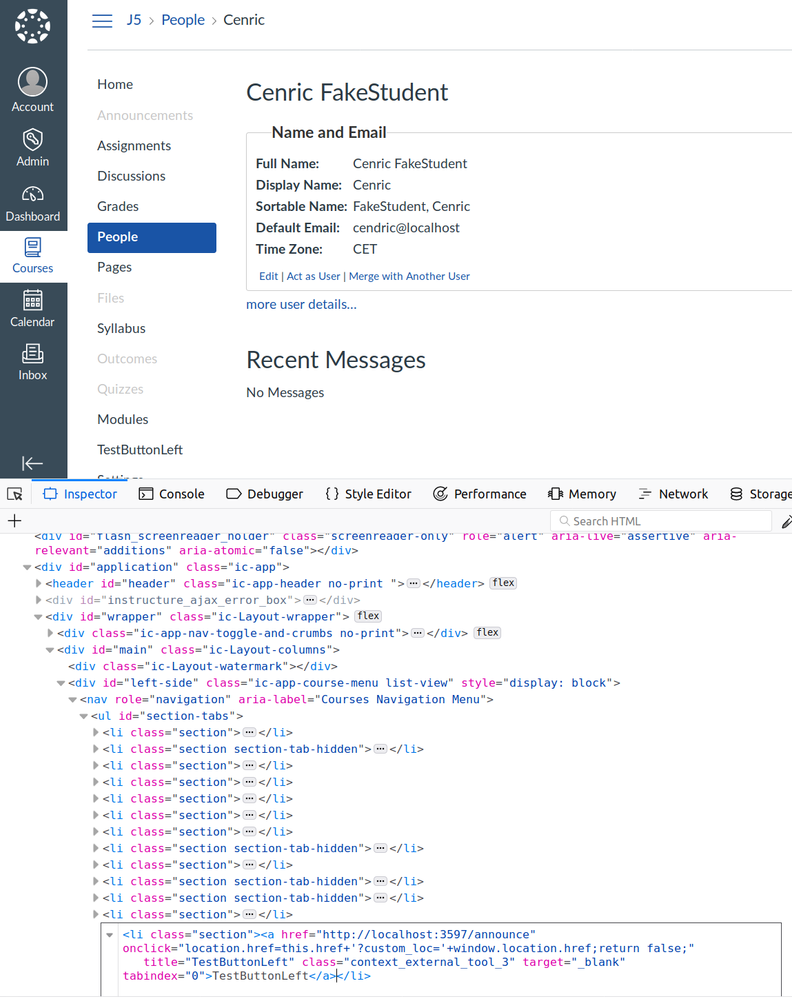Collapse global navigation with arrow icon
Screen dimensions: 792x999
(x=33, y=463)
